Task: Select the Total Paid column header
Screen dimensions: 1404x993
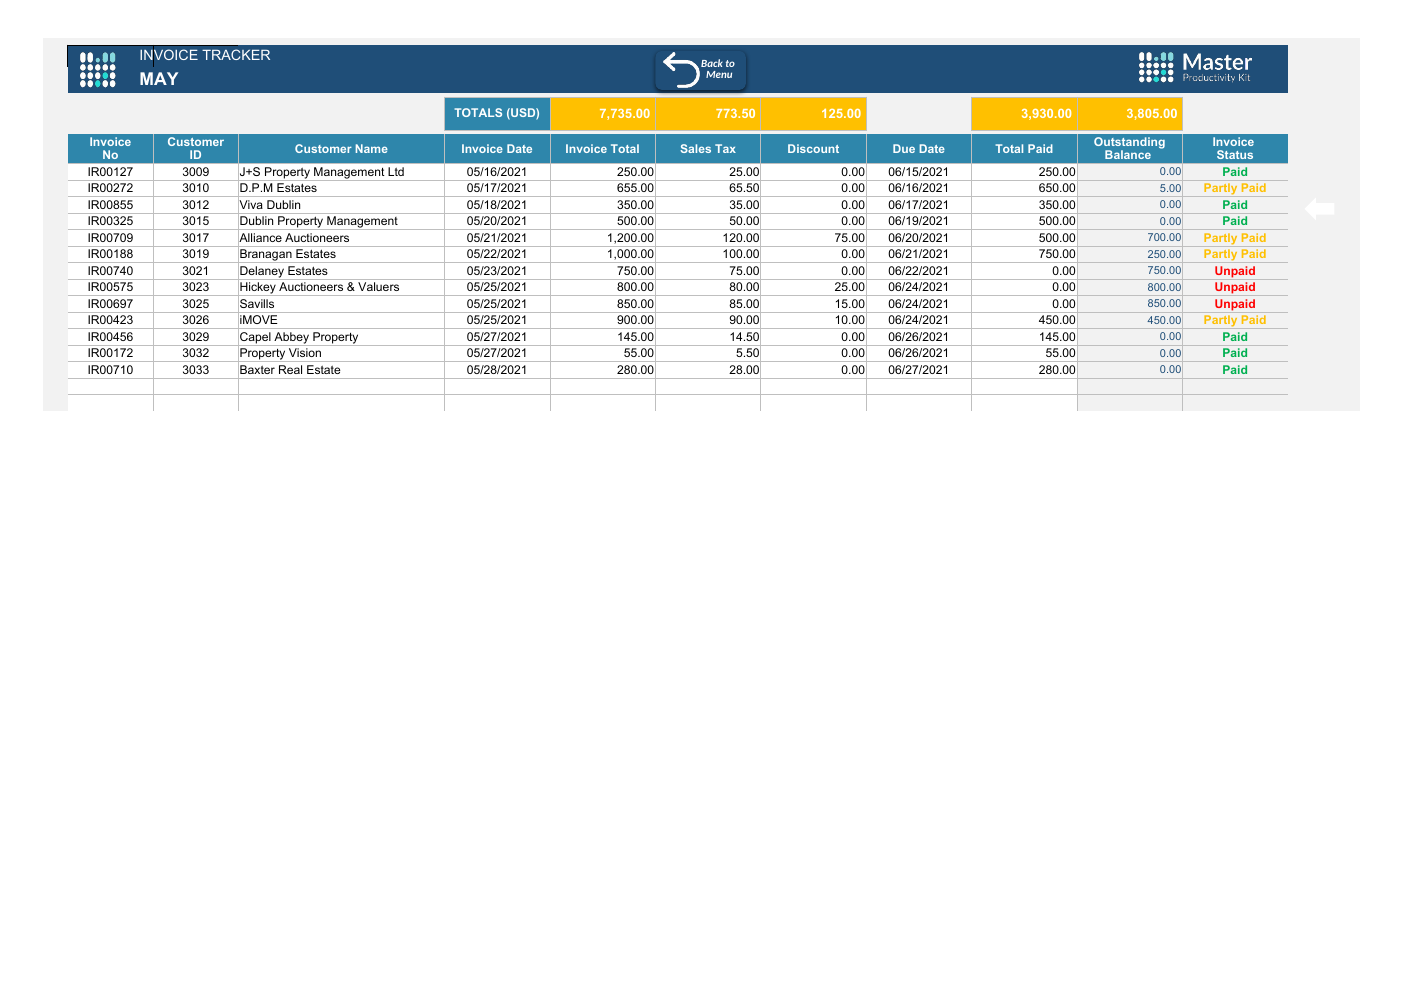Action: 1024,149
